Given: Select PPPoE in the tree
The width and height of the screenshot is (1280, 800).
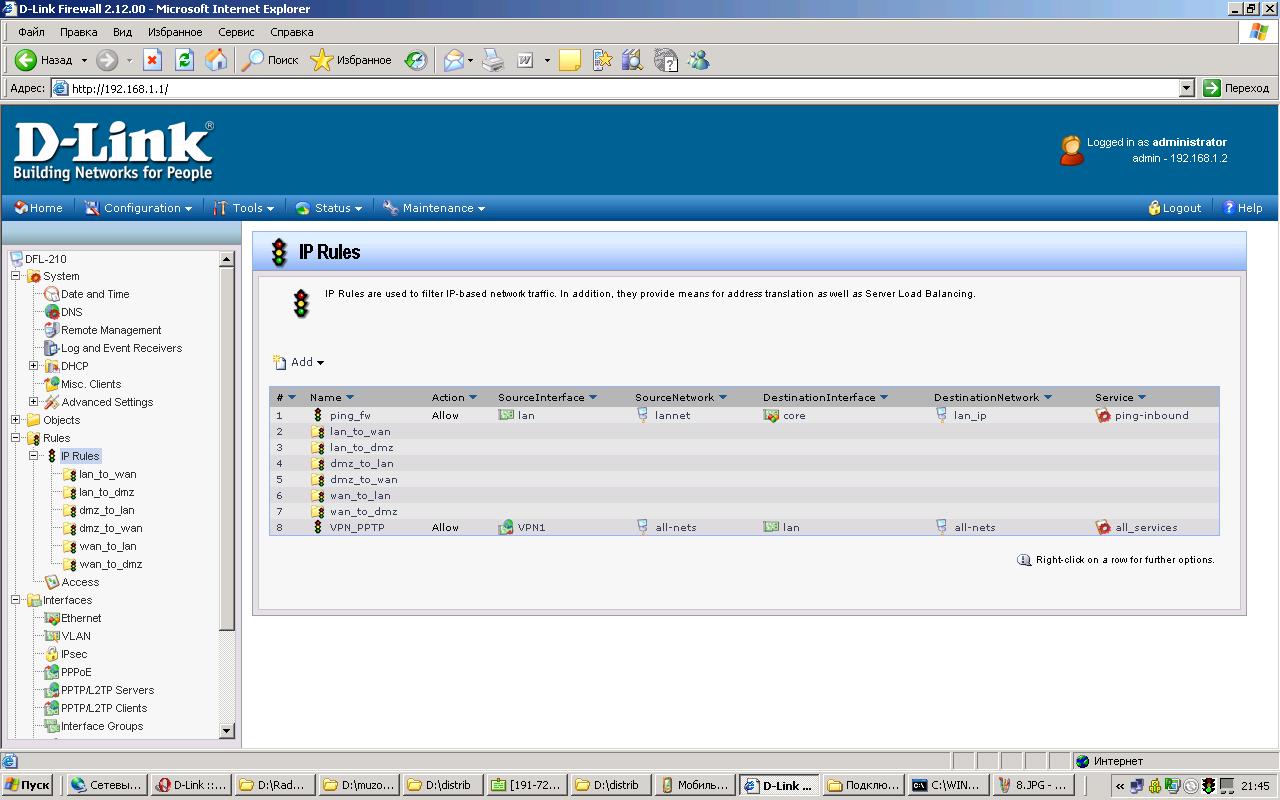Looking at the screenshot, I should coord(76,672).
